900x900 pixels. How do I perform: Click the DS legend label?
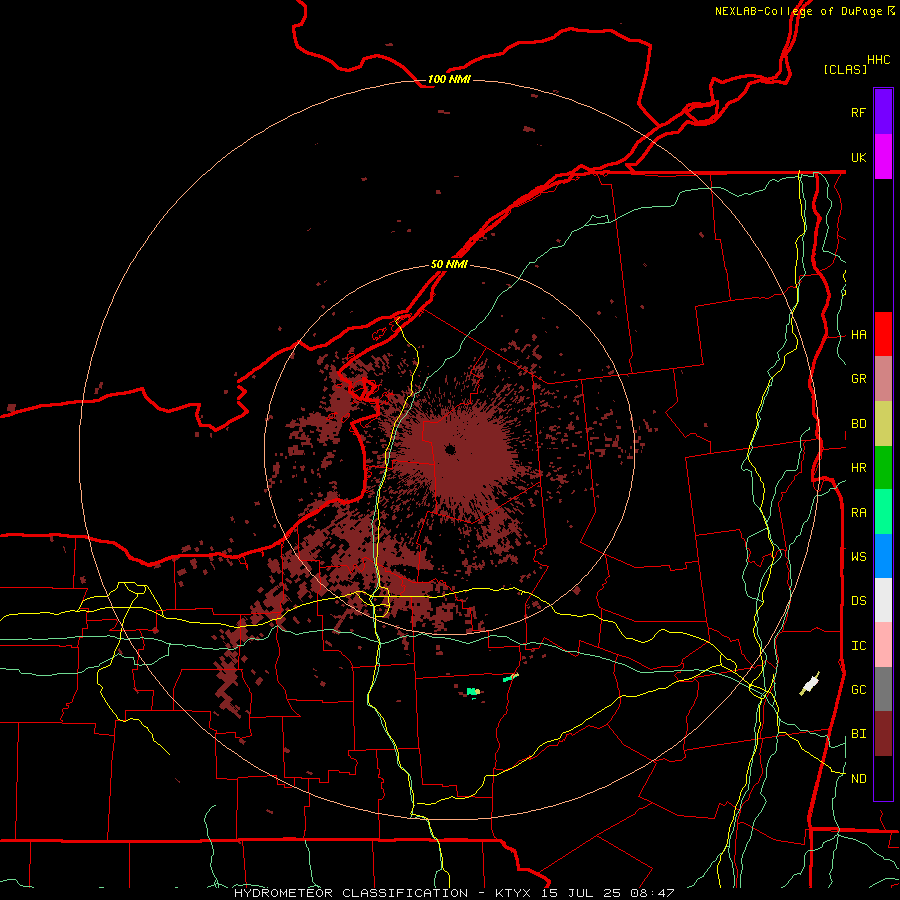point(858,601)
